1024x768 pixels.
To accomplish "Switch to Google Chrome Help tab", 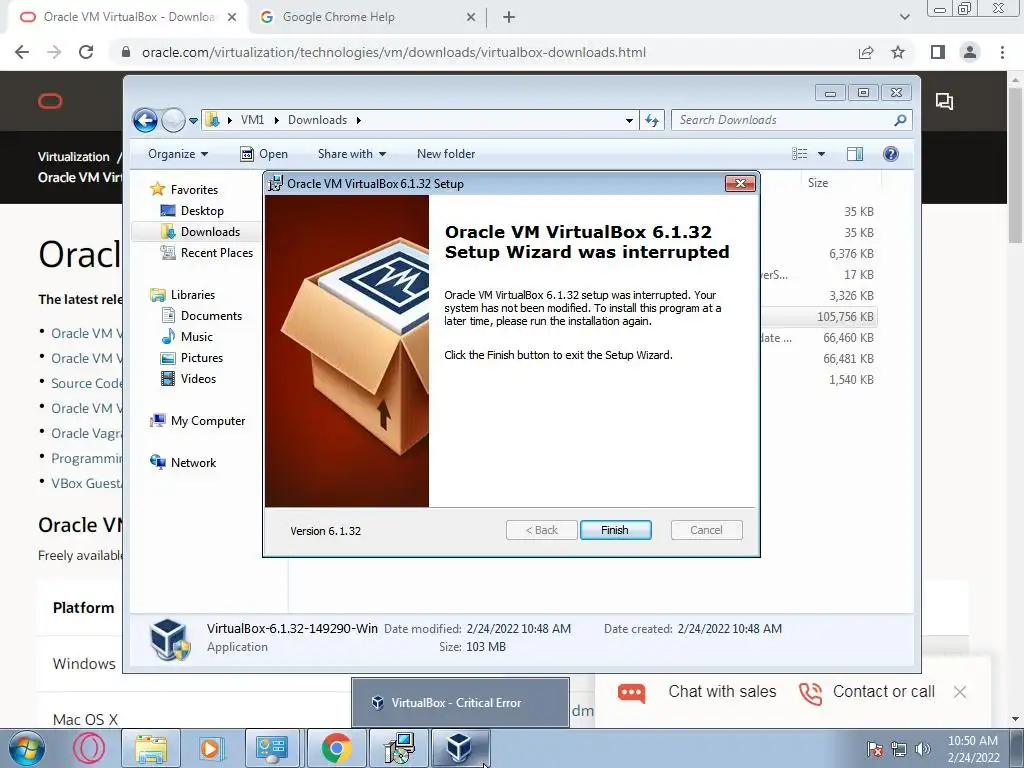I will 368,17.
